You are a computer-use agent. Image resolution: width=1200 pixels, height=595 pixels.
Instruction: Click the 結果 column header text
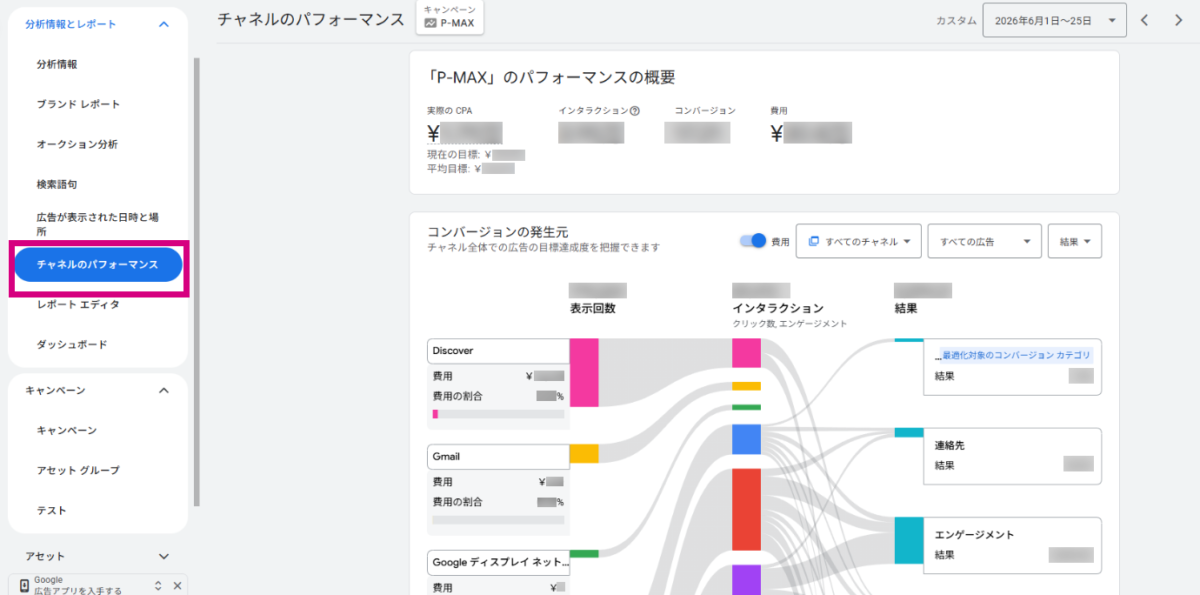pos(905,309)
